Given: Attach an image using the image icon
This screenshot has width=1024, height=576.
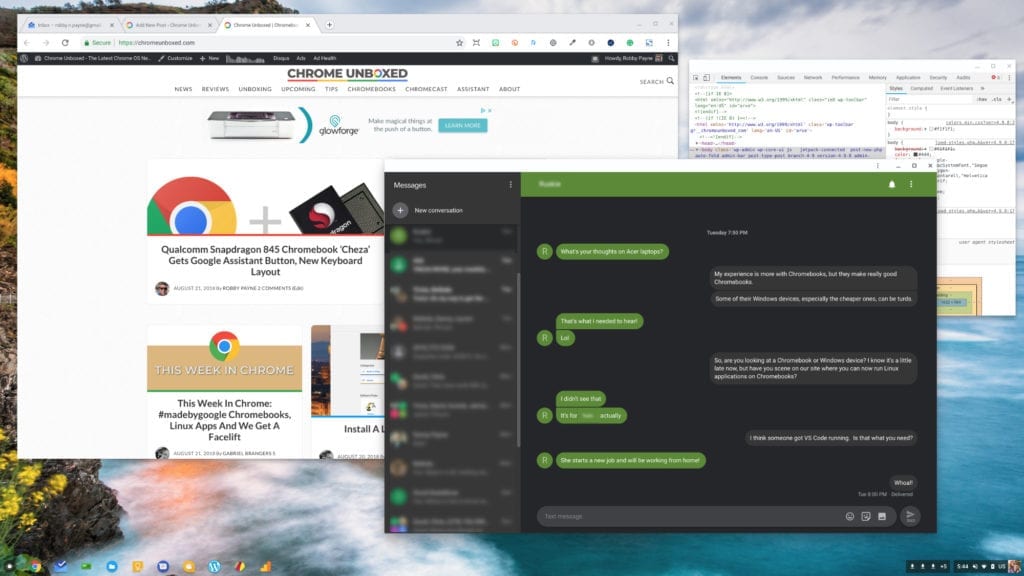Looking at the screenshot, I should [882, 516].
